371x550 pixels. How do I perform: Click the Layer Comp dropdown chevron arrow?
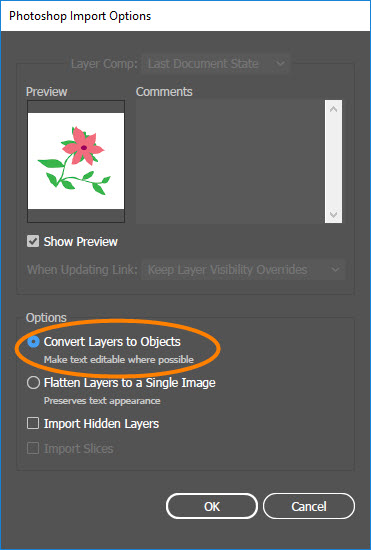point(280,64)
